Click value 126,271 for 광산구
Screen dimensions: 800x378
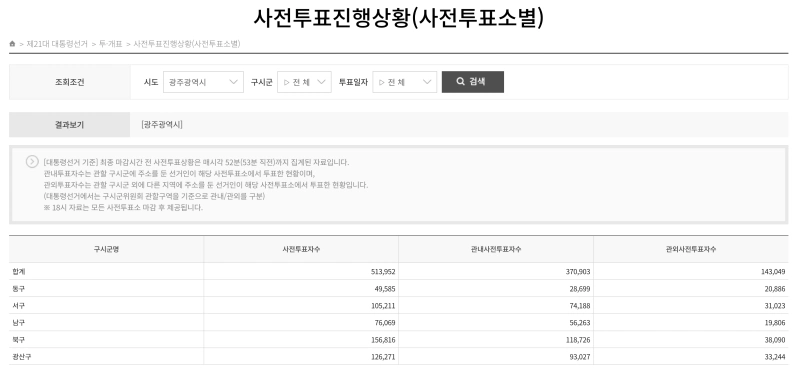click(x=383, y=357)
